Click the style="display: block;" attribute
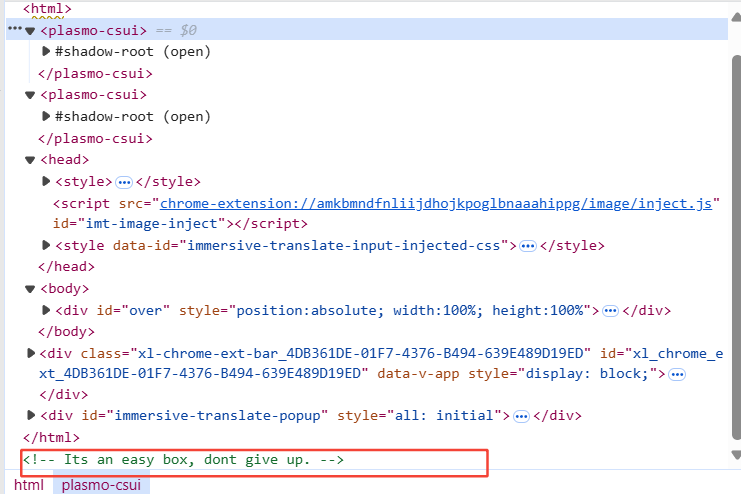Viewport: 741px width, 494px height. tap(562, 373)
